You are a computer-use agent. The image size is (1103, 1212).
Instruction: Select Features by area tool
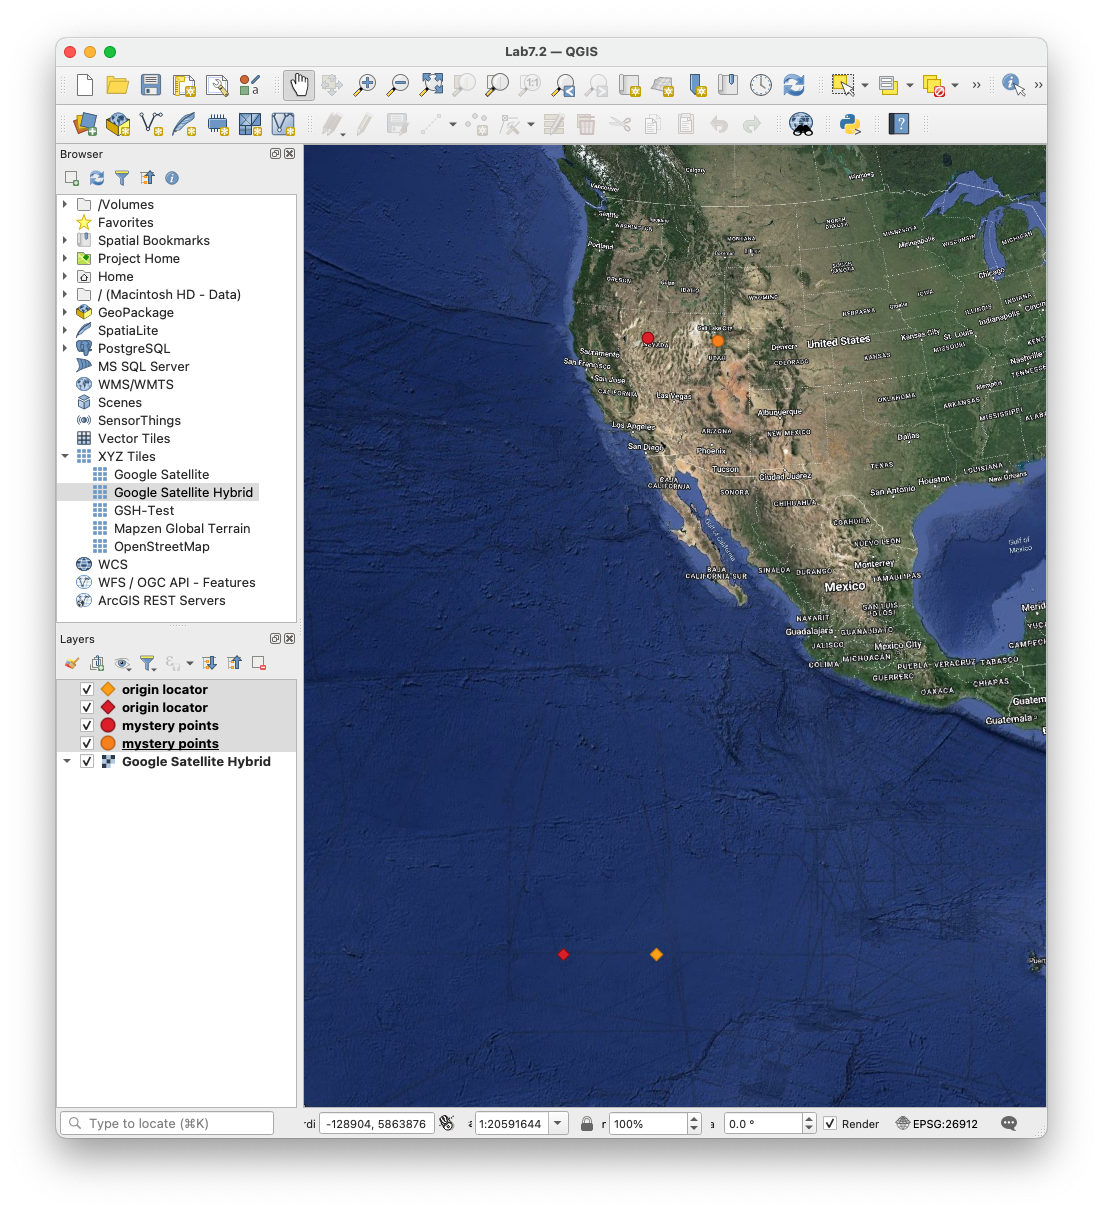tap(843, 85)
